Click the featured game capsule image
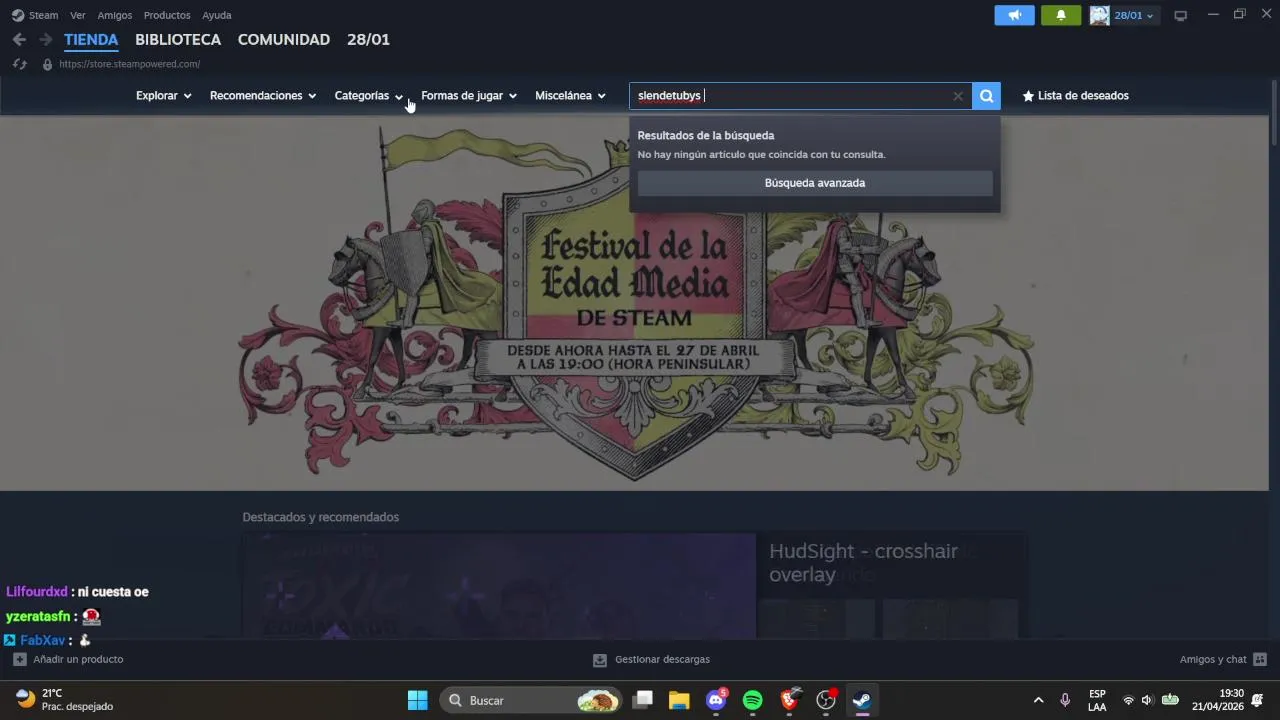Image resolution: width=1280 pixels, height=720 pixels. (x=499, y=587)
